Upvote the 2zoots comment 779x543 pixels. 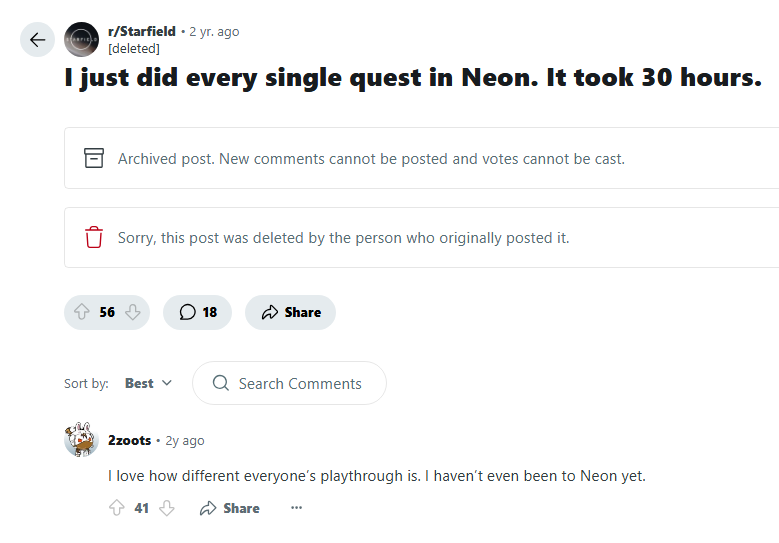pyautogui.click(x=117, y=508)
